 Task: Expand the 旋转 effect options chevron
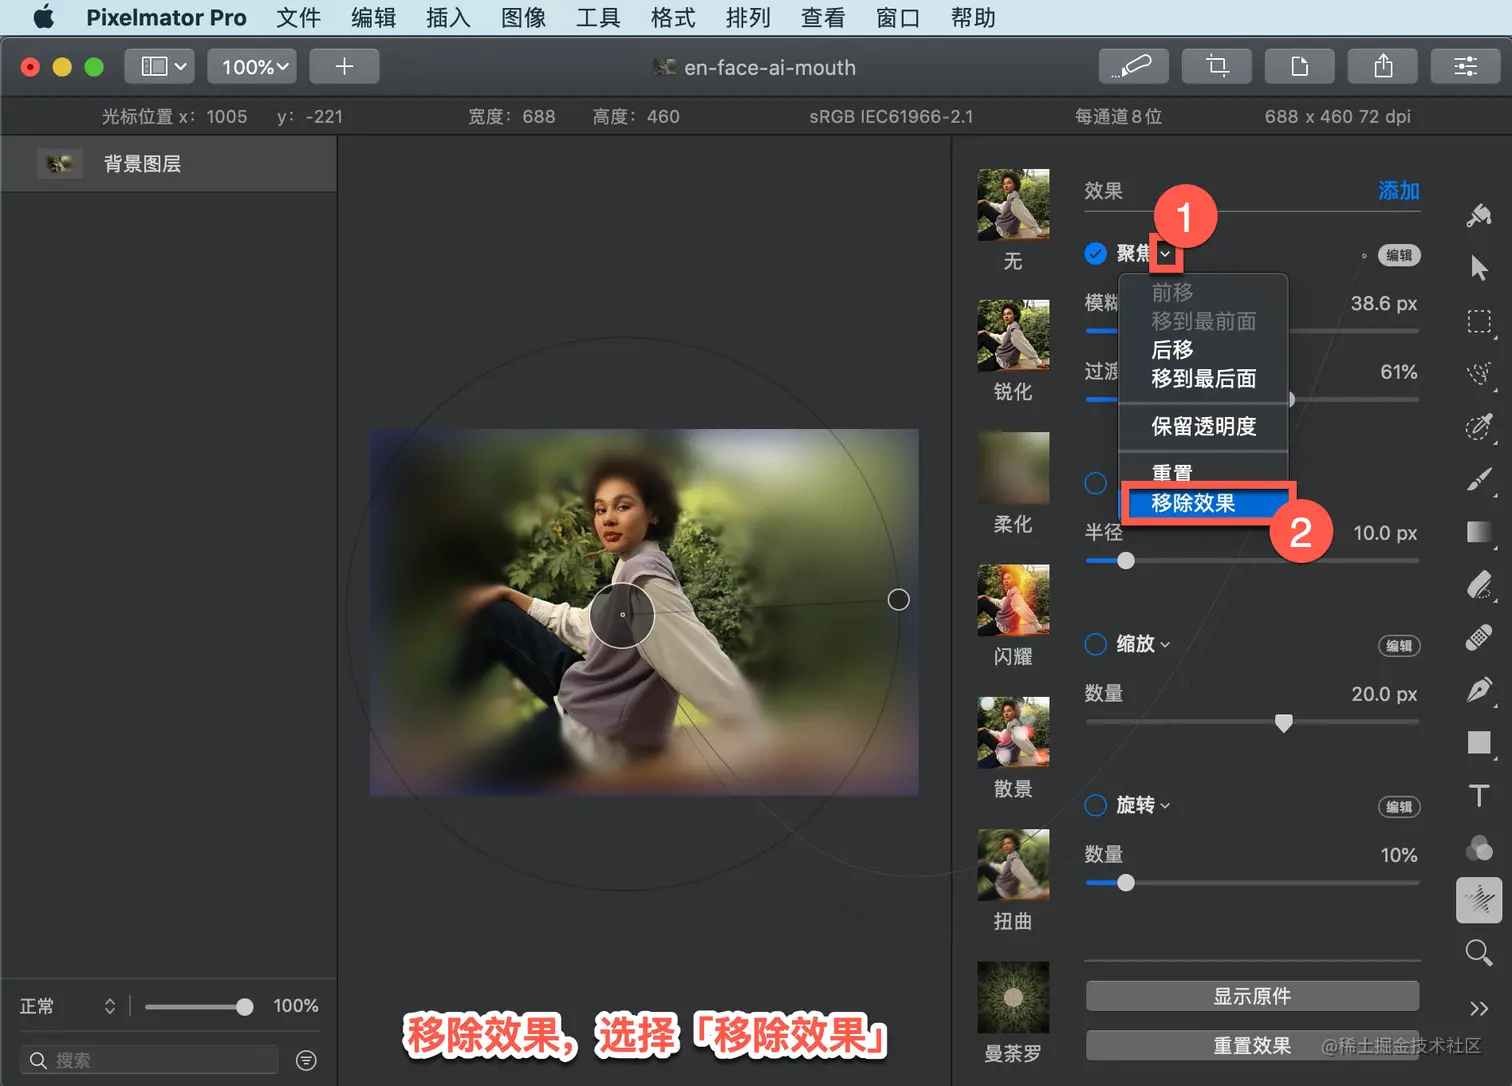click(1165, 806)
